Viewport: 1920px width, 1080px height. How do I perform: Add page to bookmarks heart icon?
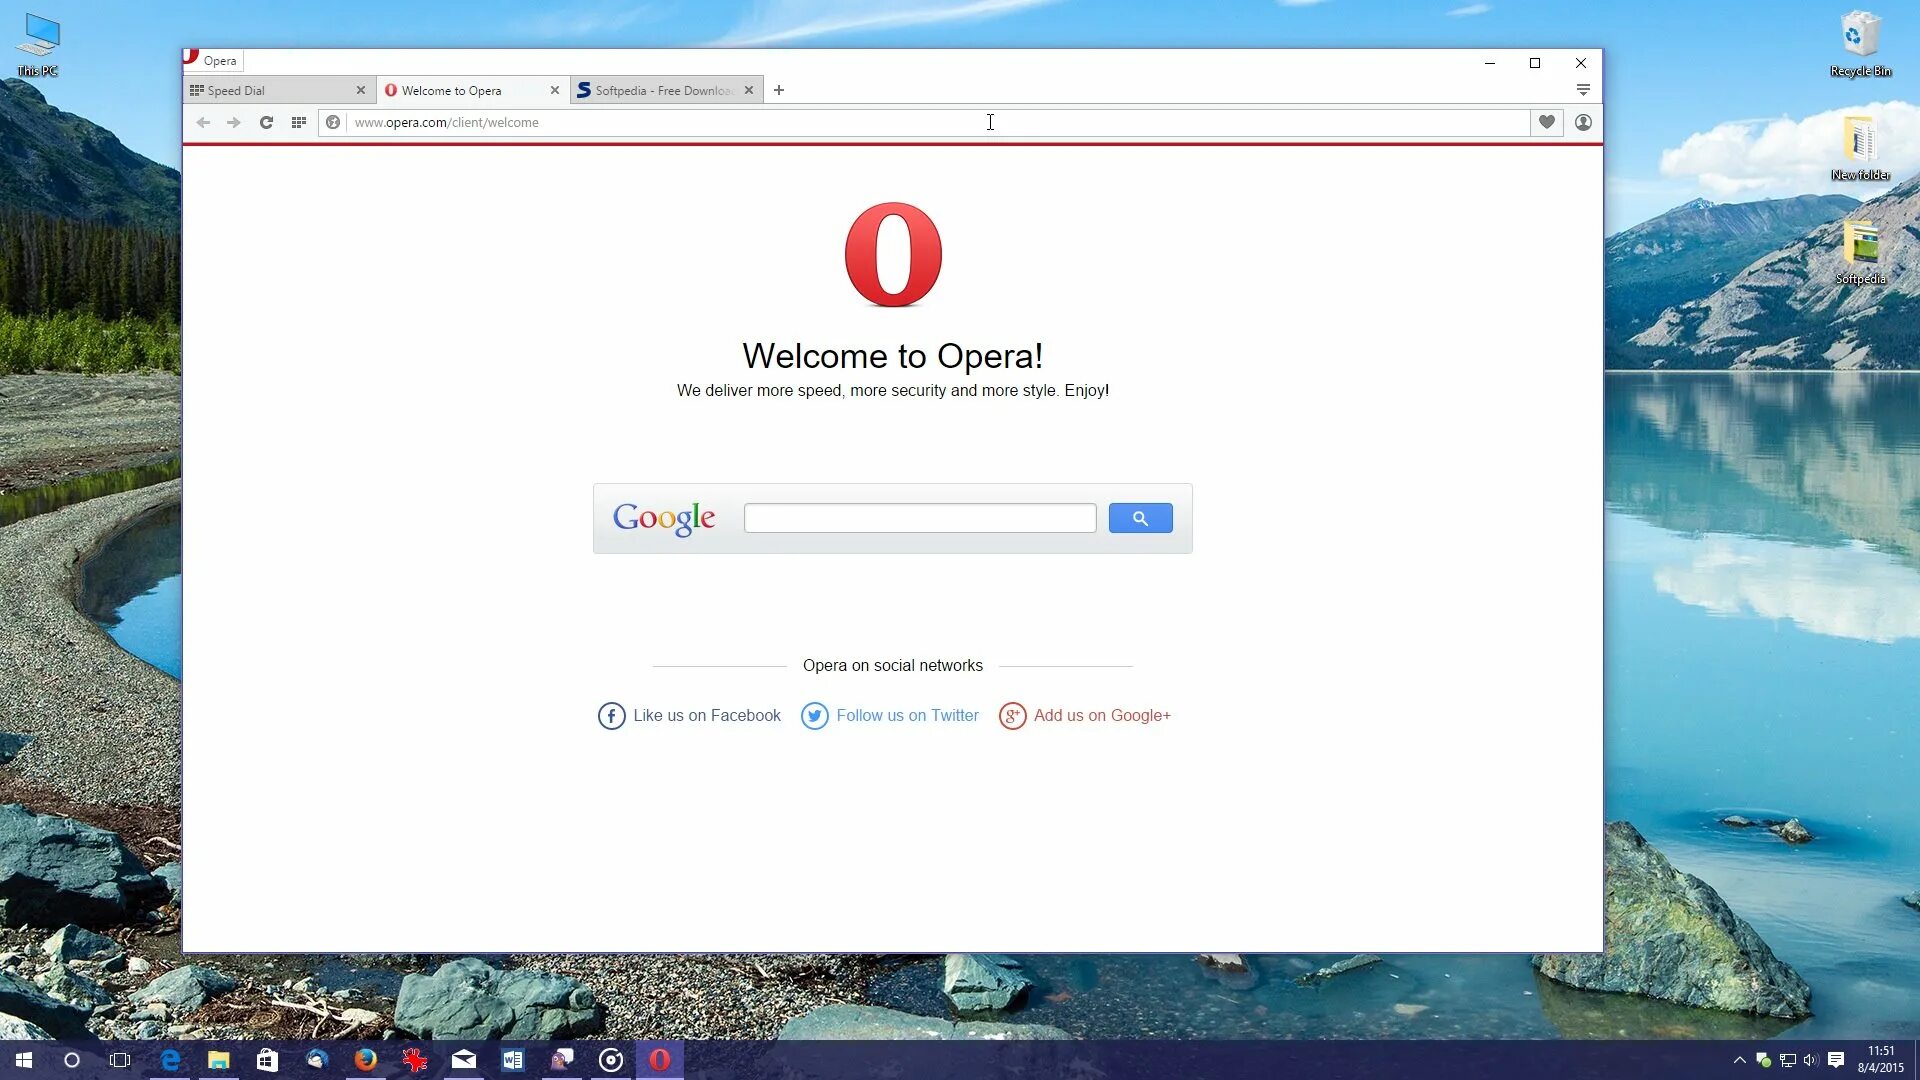(1547, 122)
